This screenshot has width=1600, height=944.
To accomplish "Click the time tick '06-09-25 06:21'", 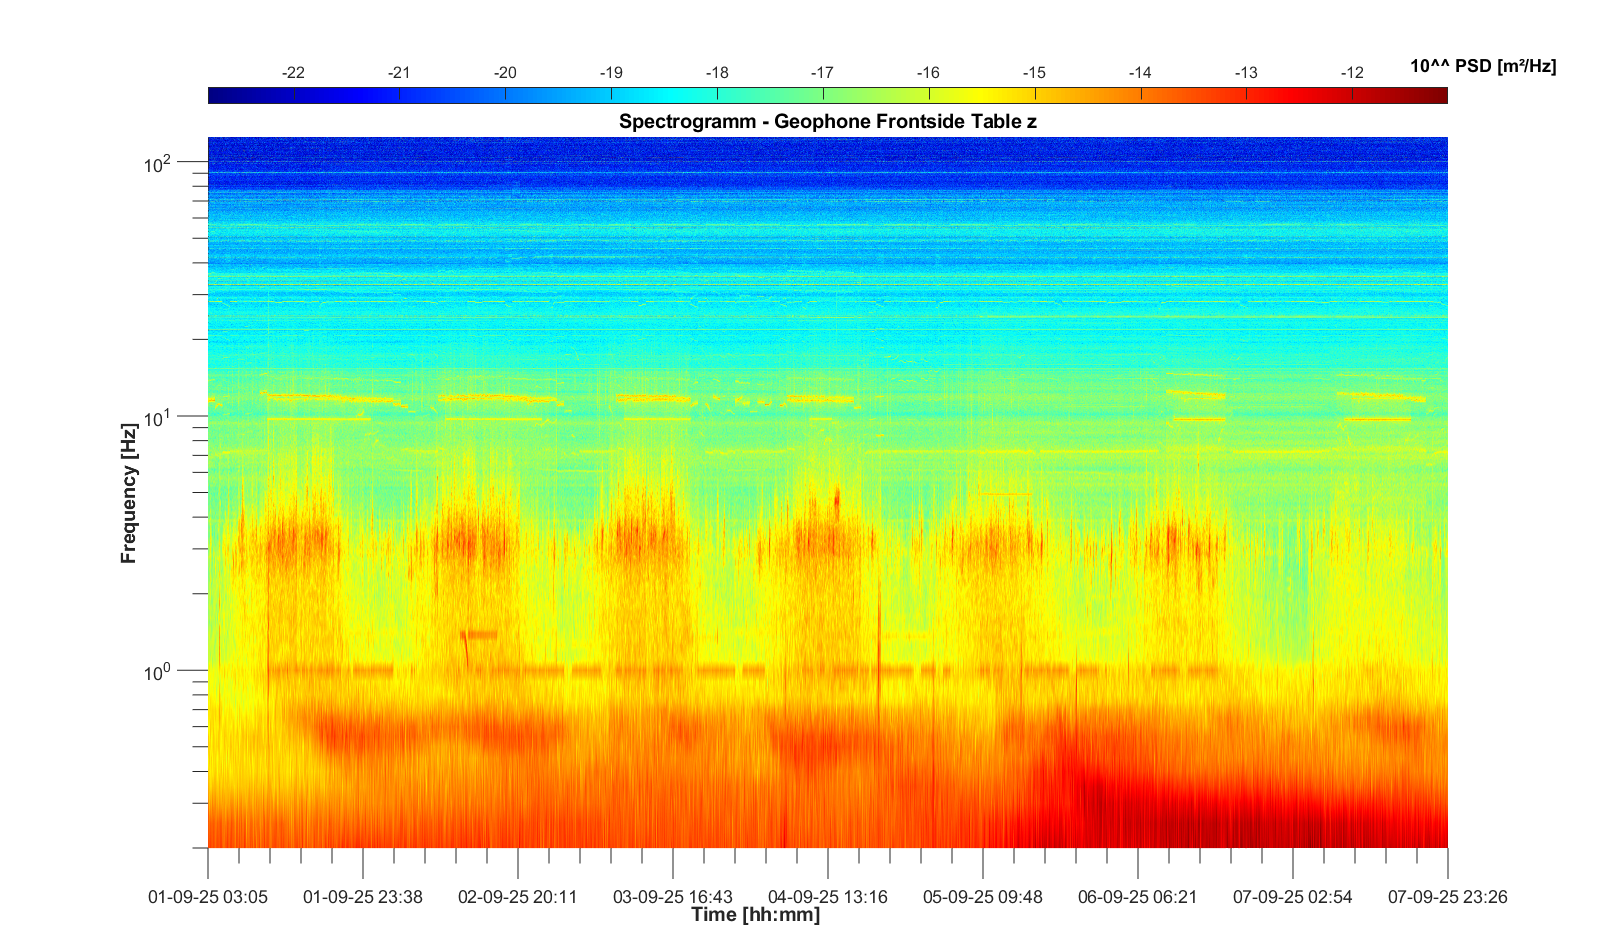I will tap(1137, 897).
